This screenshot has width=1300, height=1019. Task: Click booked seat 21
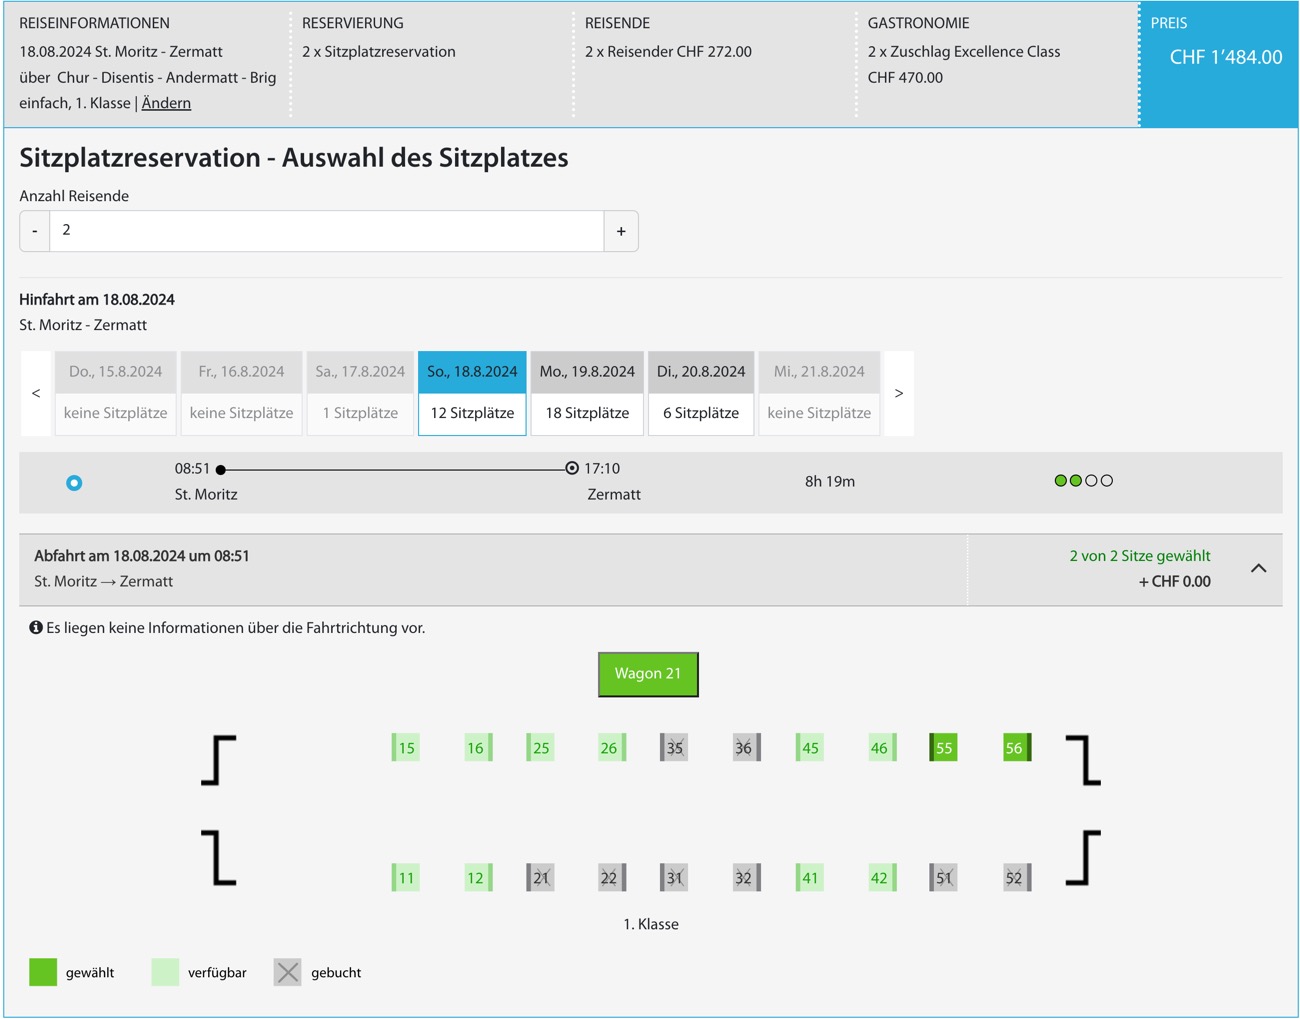pos(540,878)
